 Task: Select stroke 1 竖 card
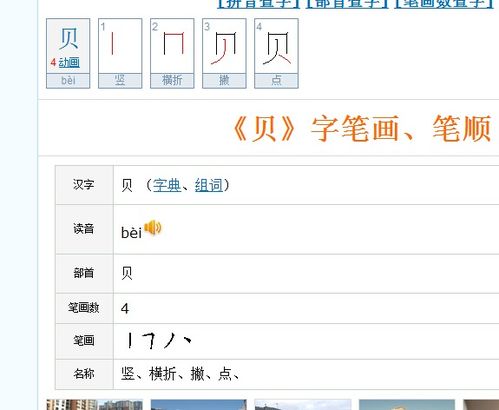pyautogui.click(x=120, y=53)
